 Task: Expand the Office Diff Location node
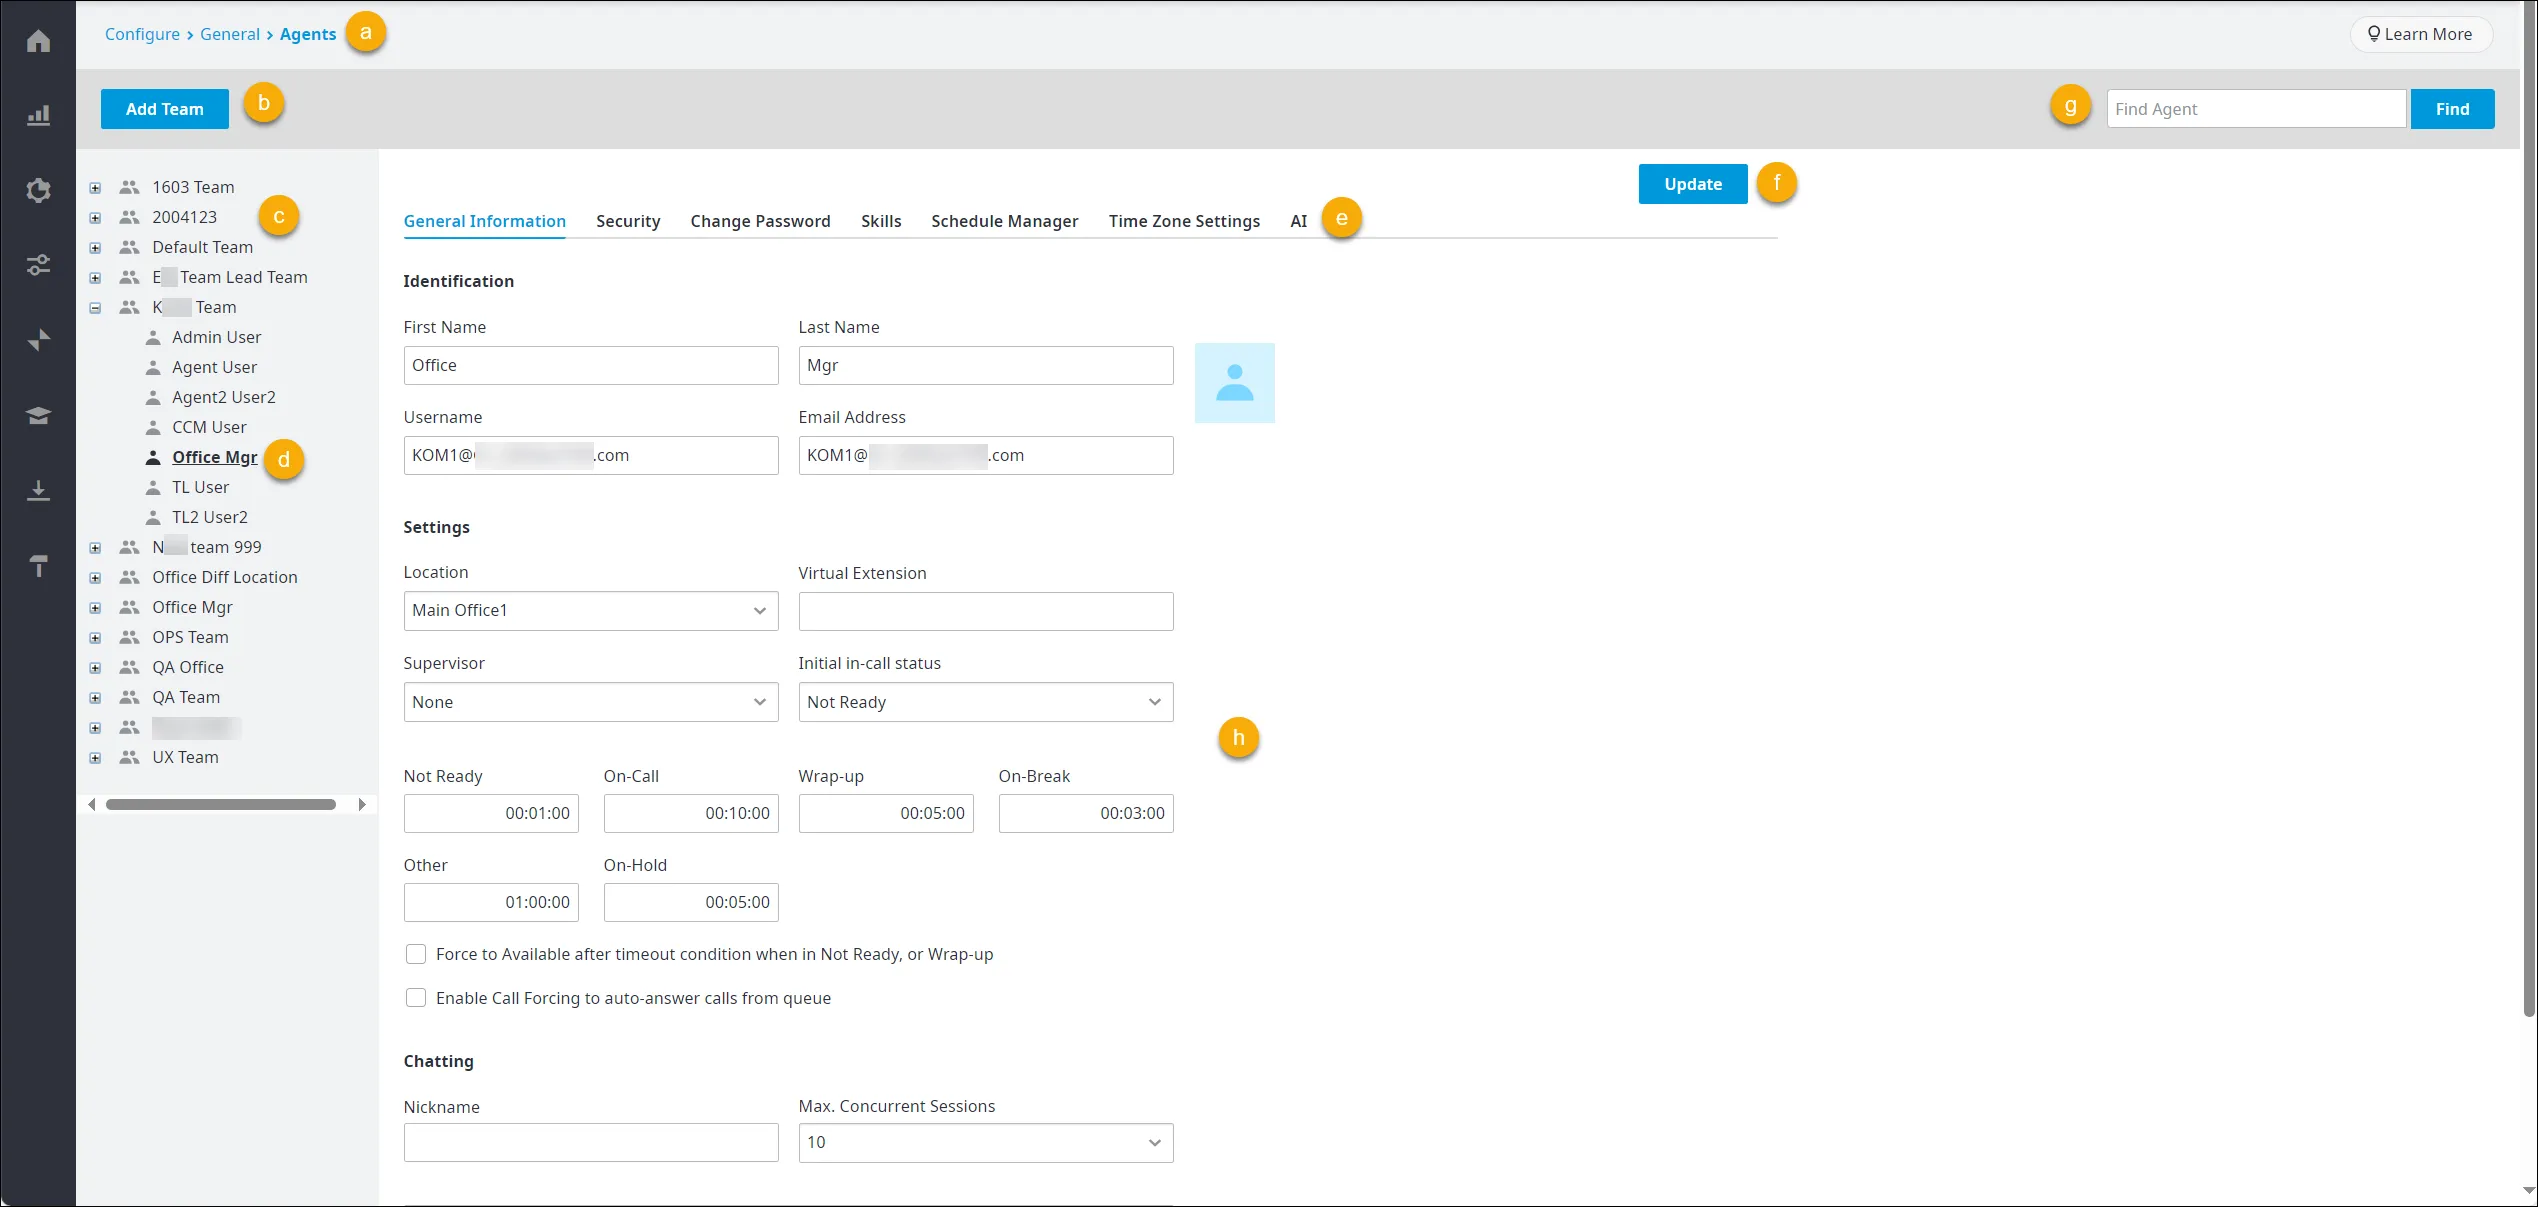[95, 578]
